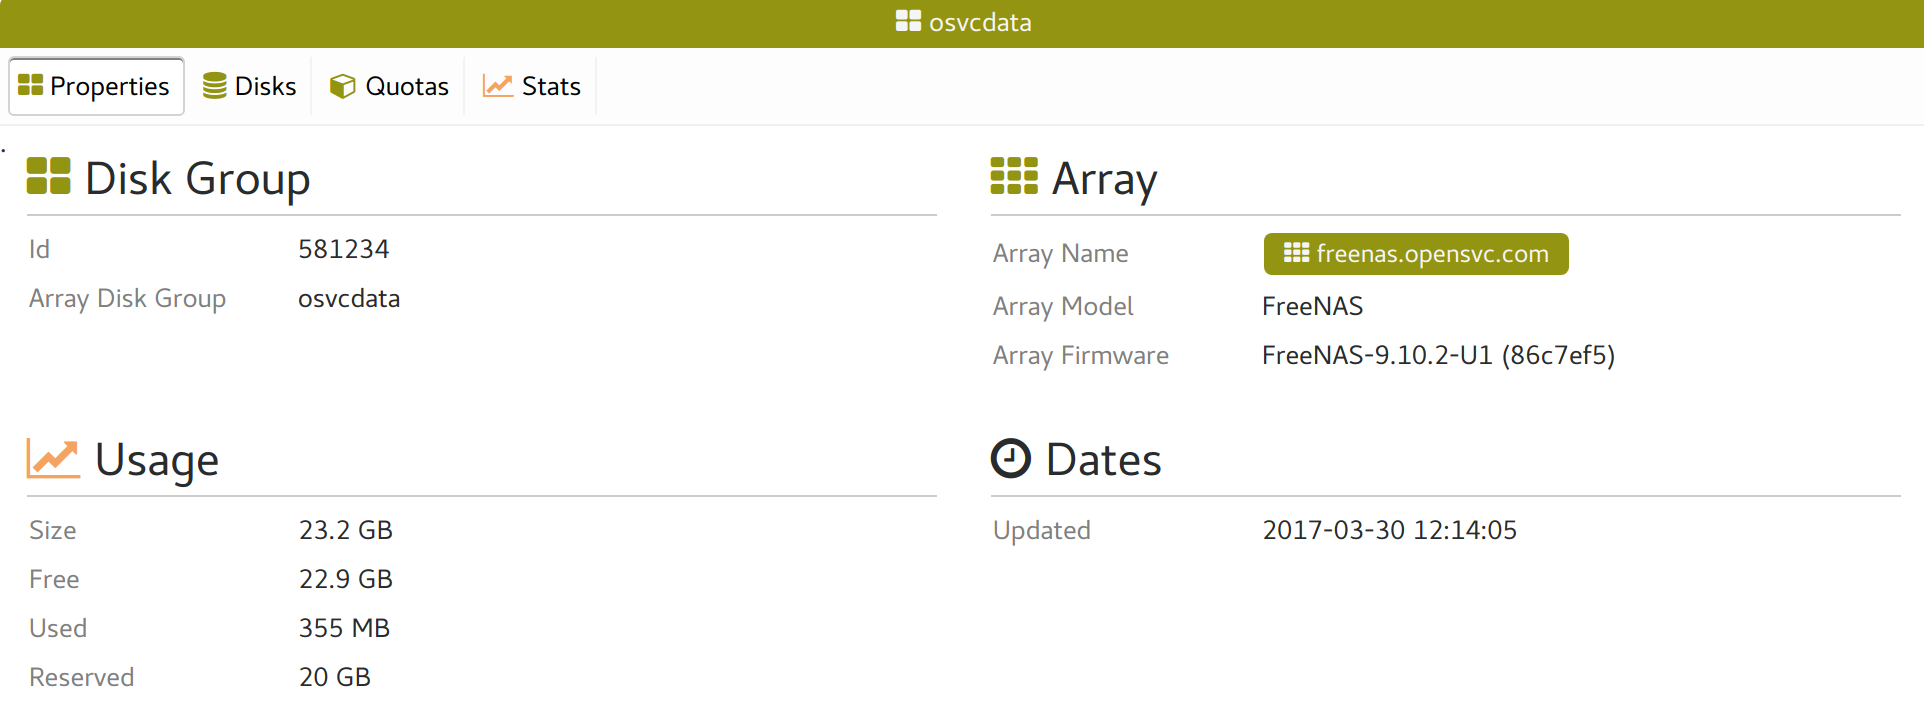Click the Reserved label
Image resolution: width=1924 pixels, height=722 pixels.
pos(81,677)
